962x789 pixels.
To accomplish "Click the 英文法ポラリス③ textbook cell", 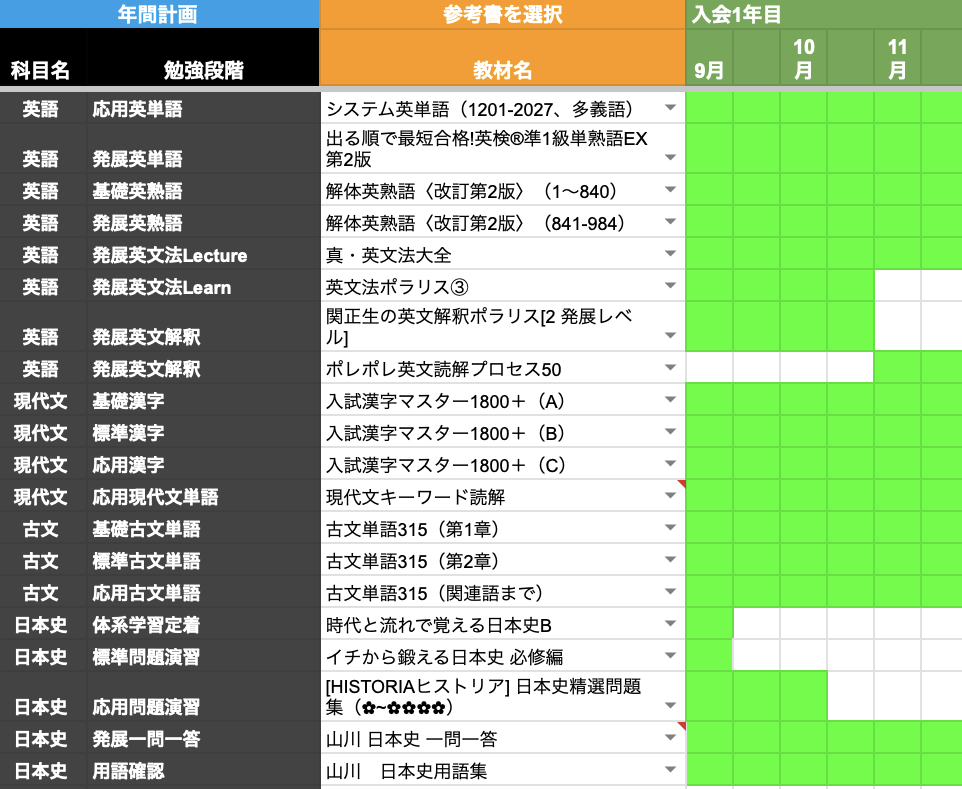I will pyautogui.click(x=502, y=285).
